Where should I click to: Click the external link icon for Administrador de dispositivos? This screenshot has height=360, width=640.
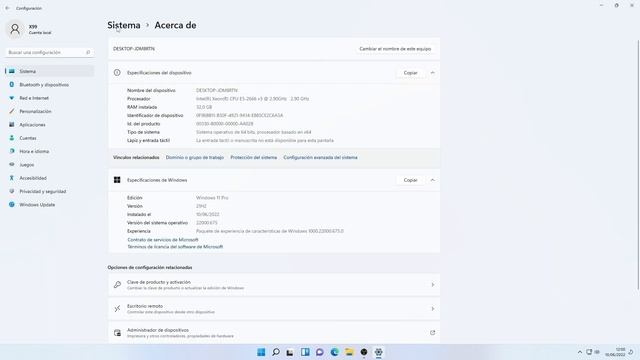point(432,333)
